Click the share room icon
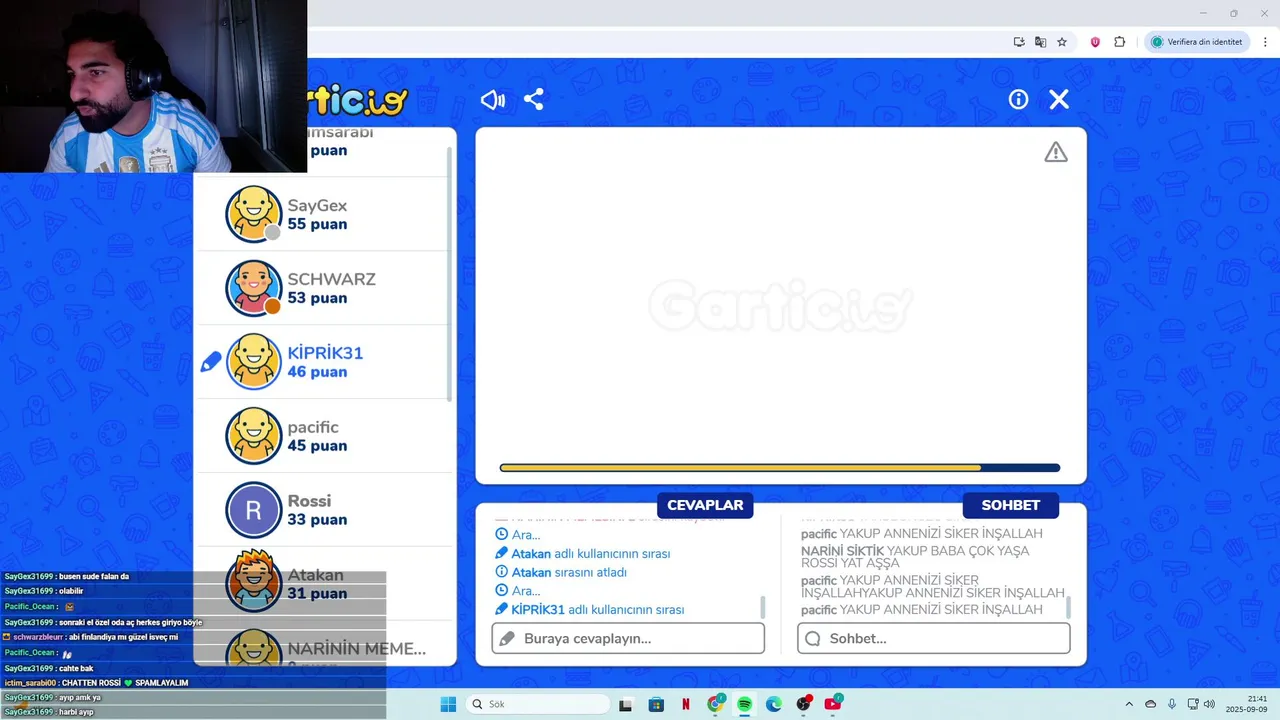1280x720 pixels. pyautogui.click(x=534, y=99)
